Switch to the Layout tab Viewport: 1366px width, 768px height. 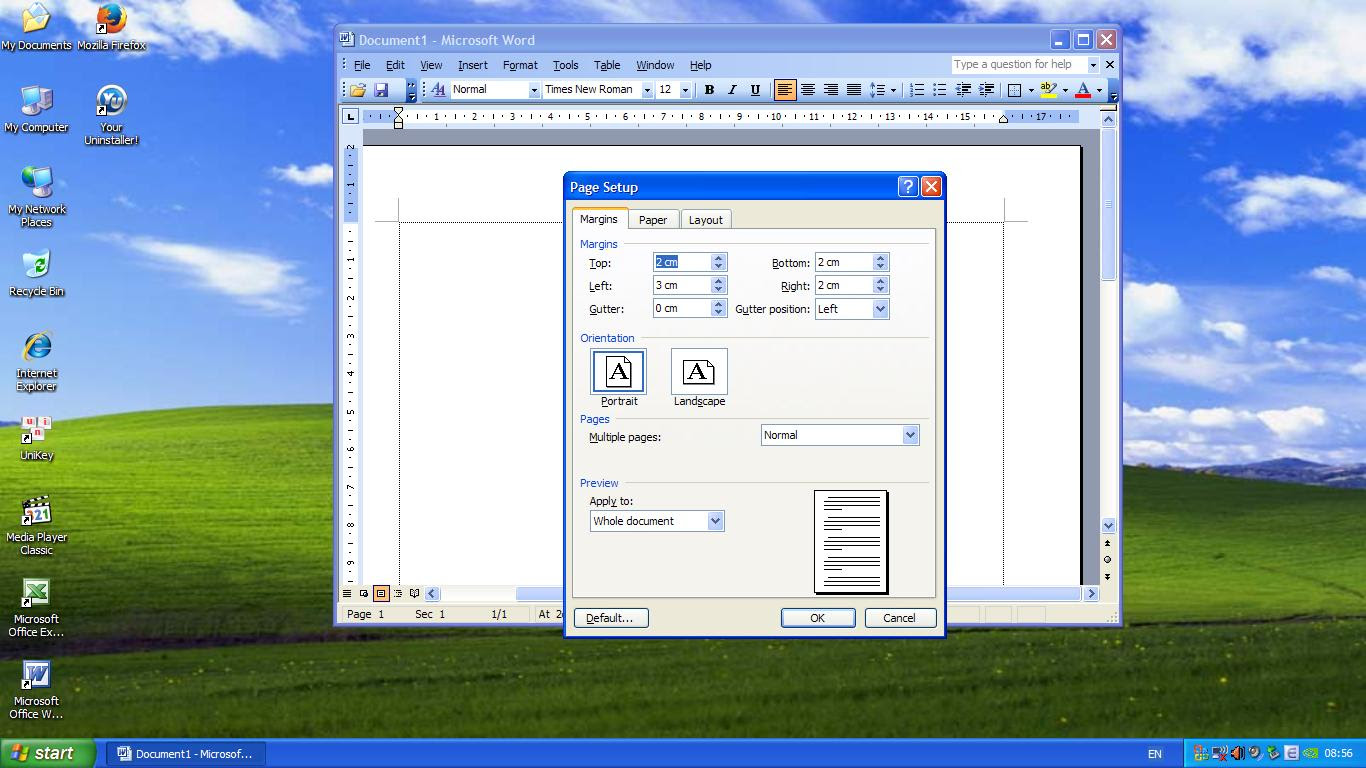click(705, 220)
